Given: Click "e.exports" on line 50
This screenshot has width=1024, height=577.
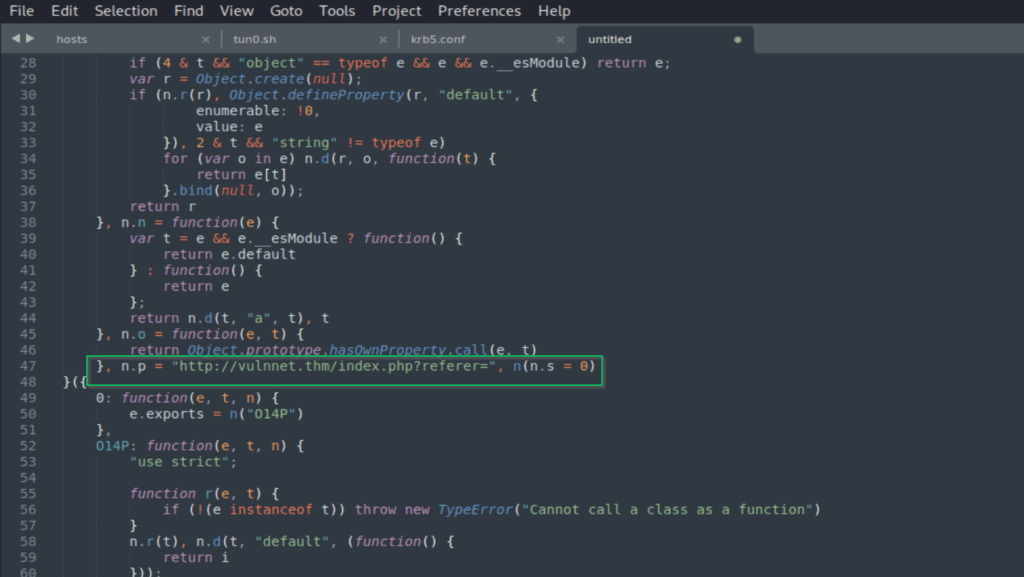Looking at the screenshot, I should pos(167,414).
